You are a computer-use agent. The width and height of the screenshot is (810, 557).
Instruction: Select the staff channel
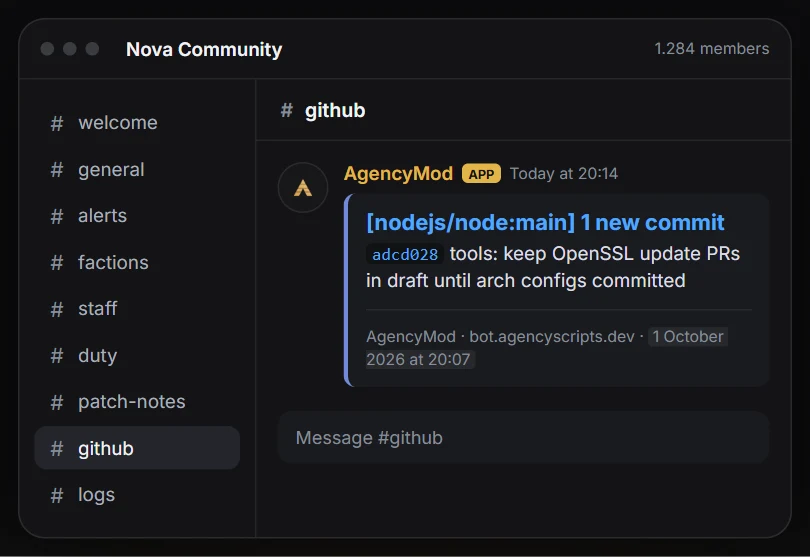coord(137,309)
